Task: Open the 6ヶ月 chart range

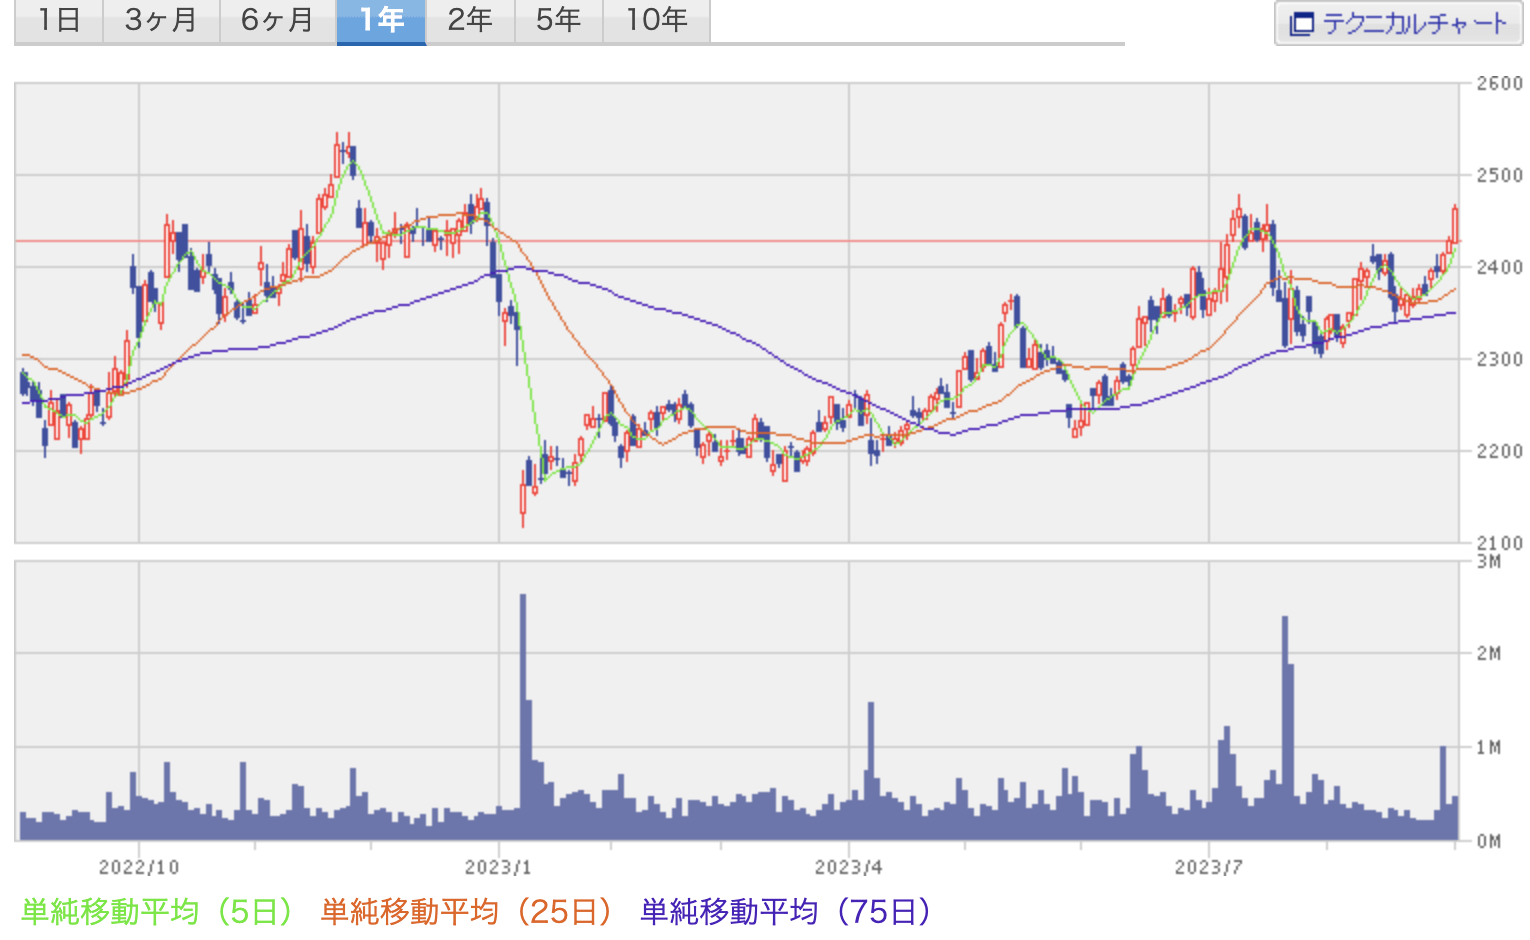Action: pos(277,21)
